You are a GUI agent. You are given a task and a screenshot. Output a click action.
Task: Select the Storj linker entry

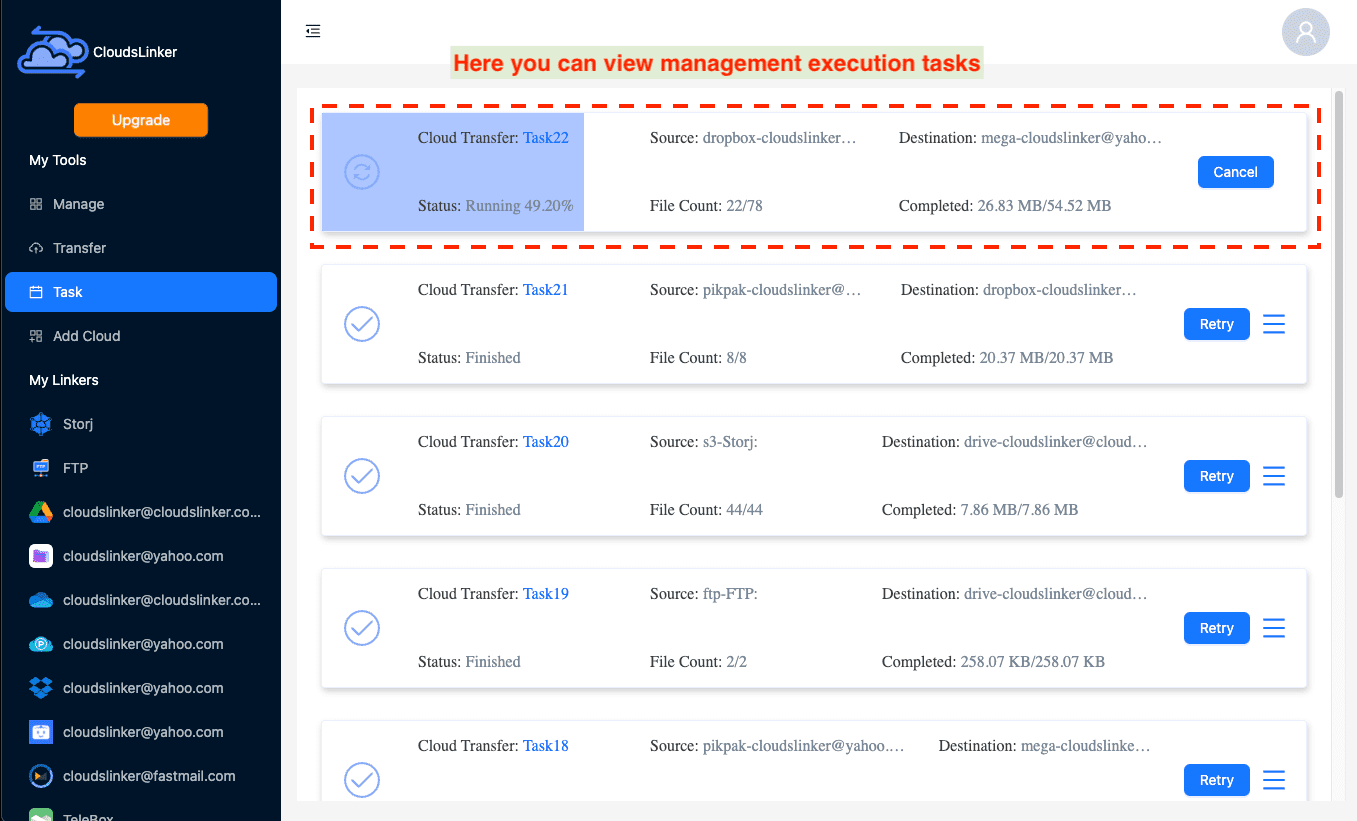141,424
